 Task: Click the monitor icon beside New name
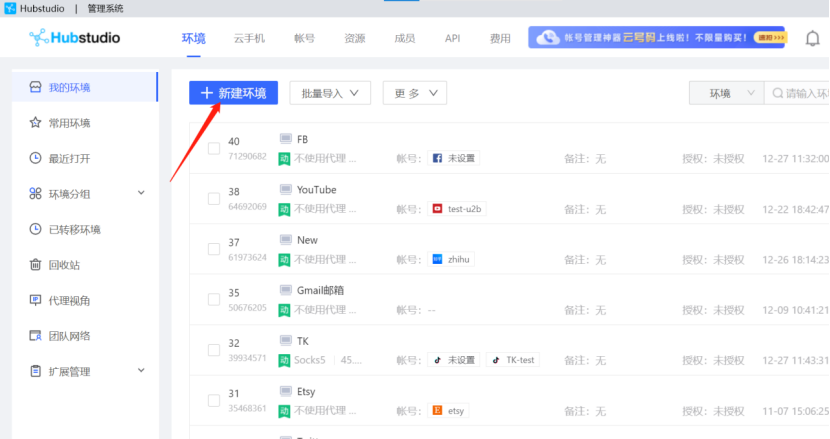(x=285, y=240)
